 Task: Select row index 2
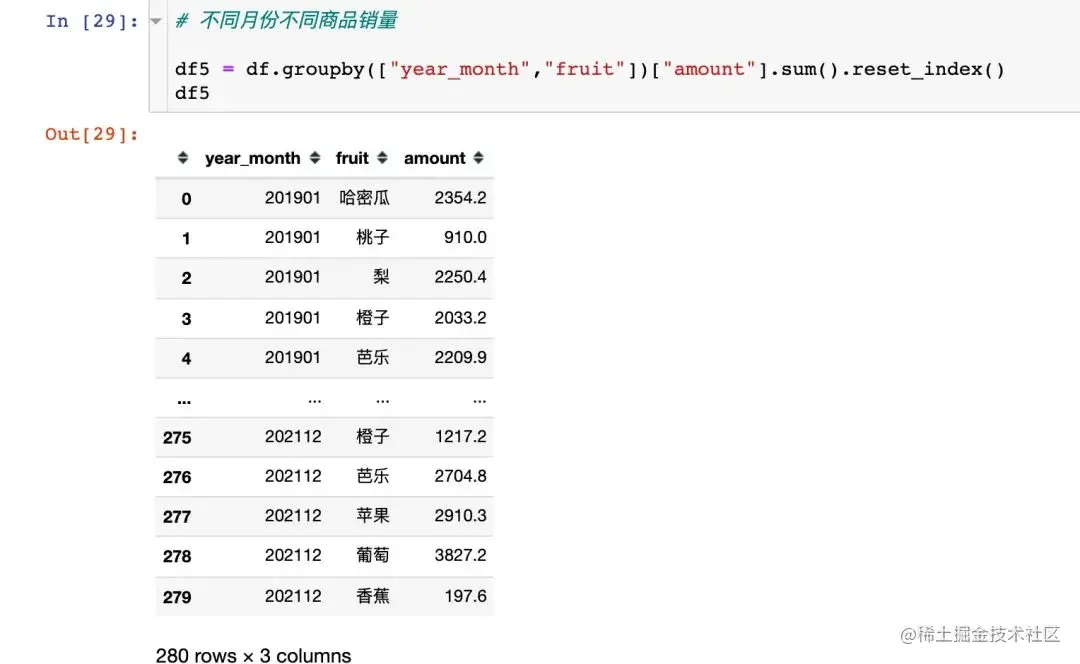(x=186, y=278)
